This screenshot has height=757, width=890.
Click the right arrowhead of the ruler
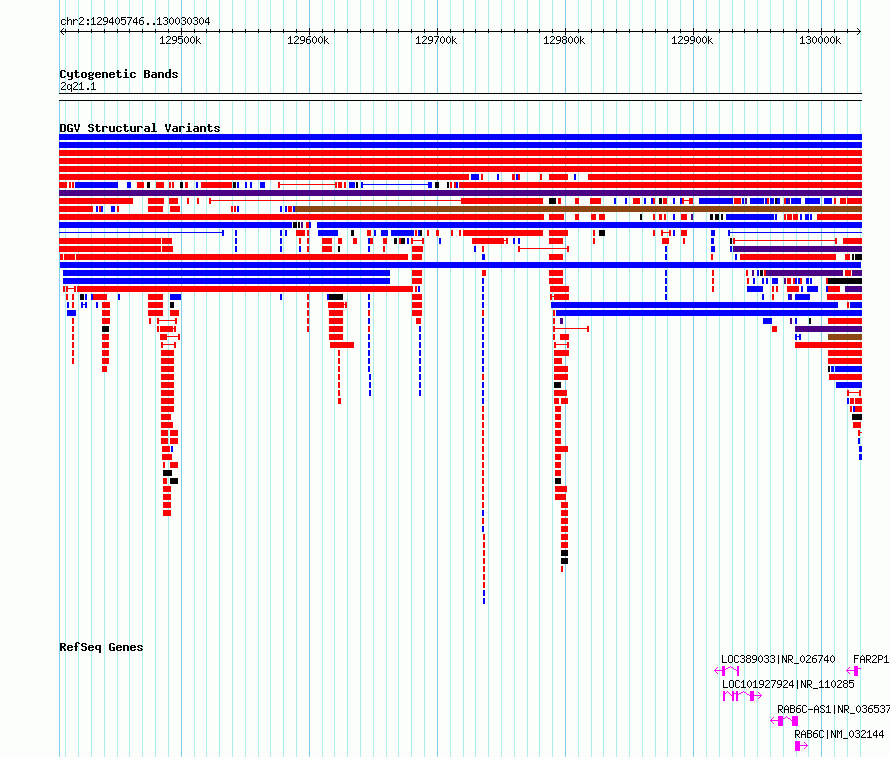[859, 32]
